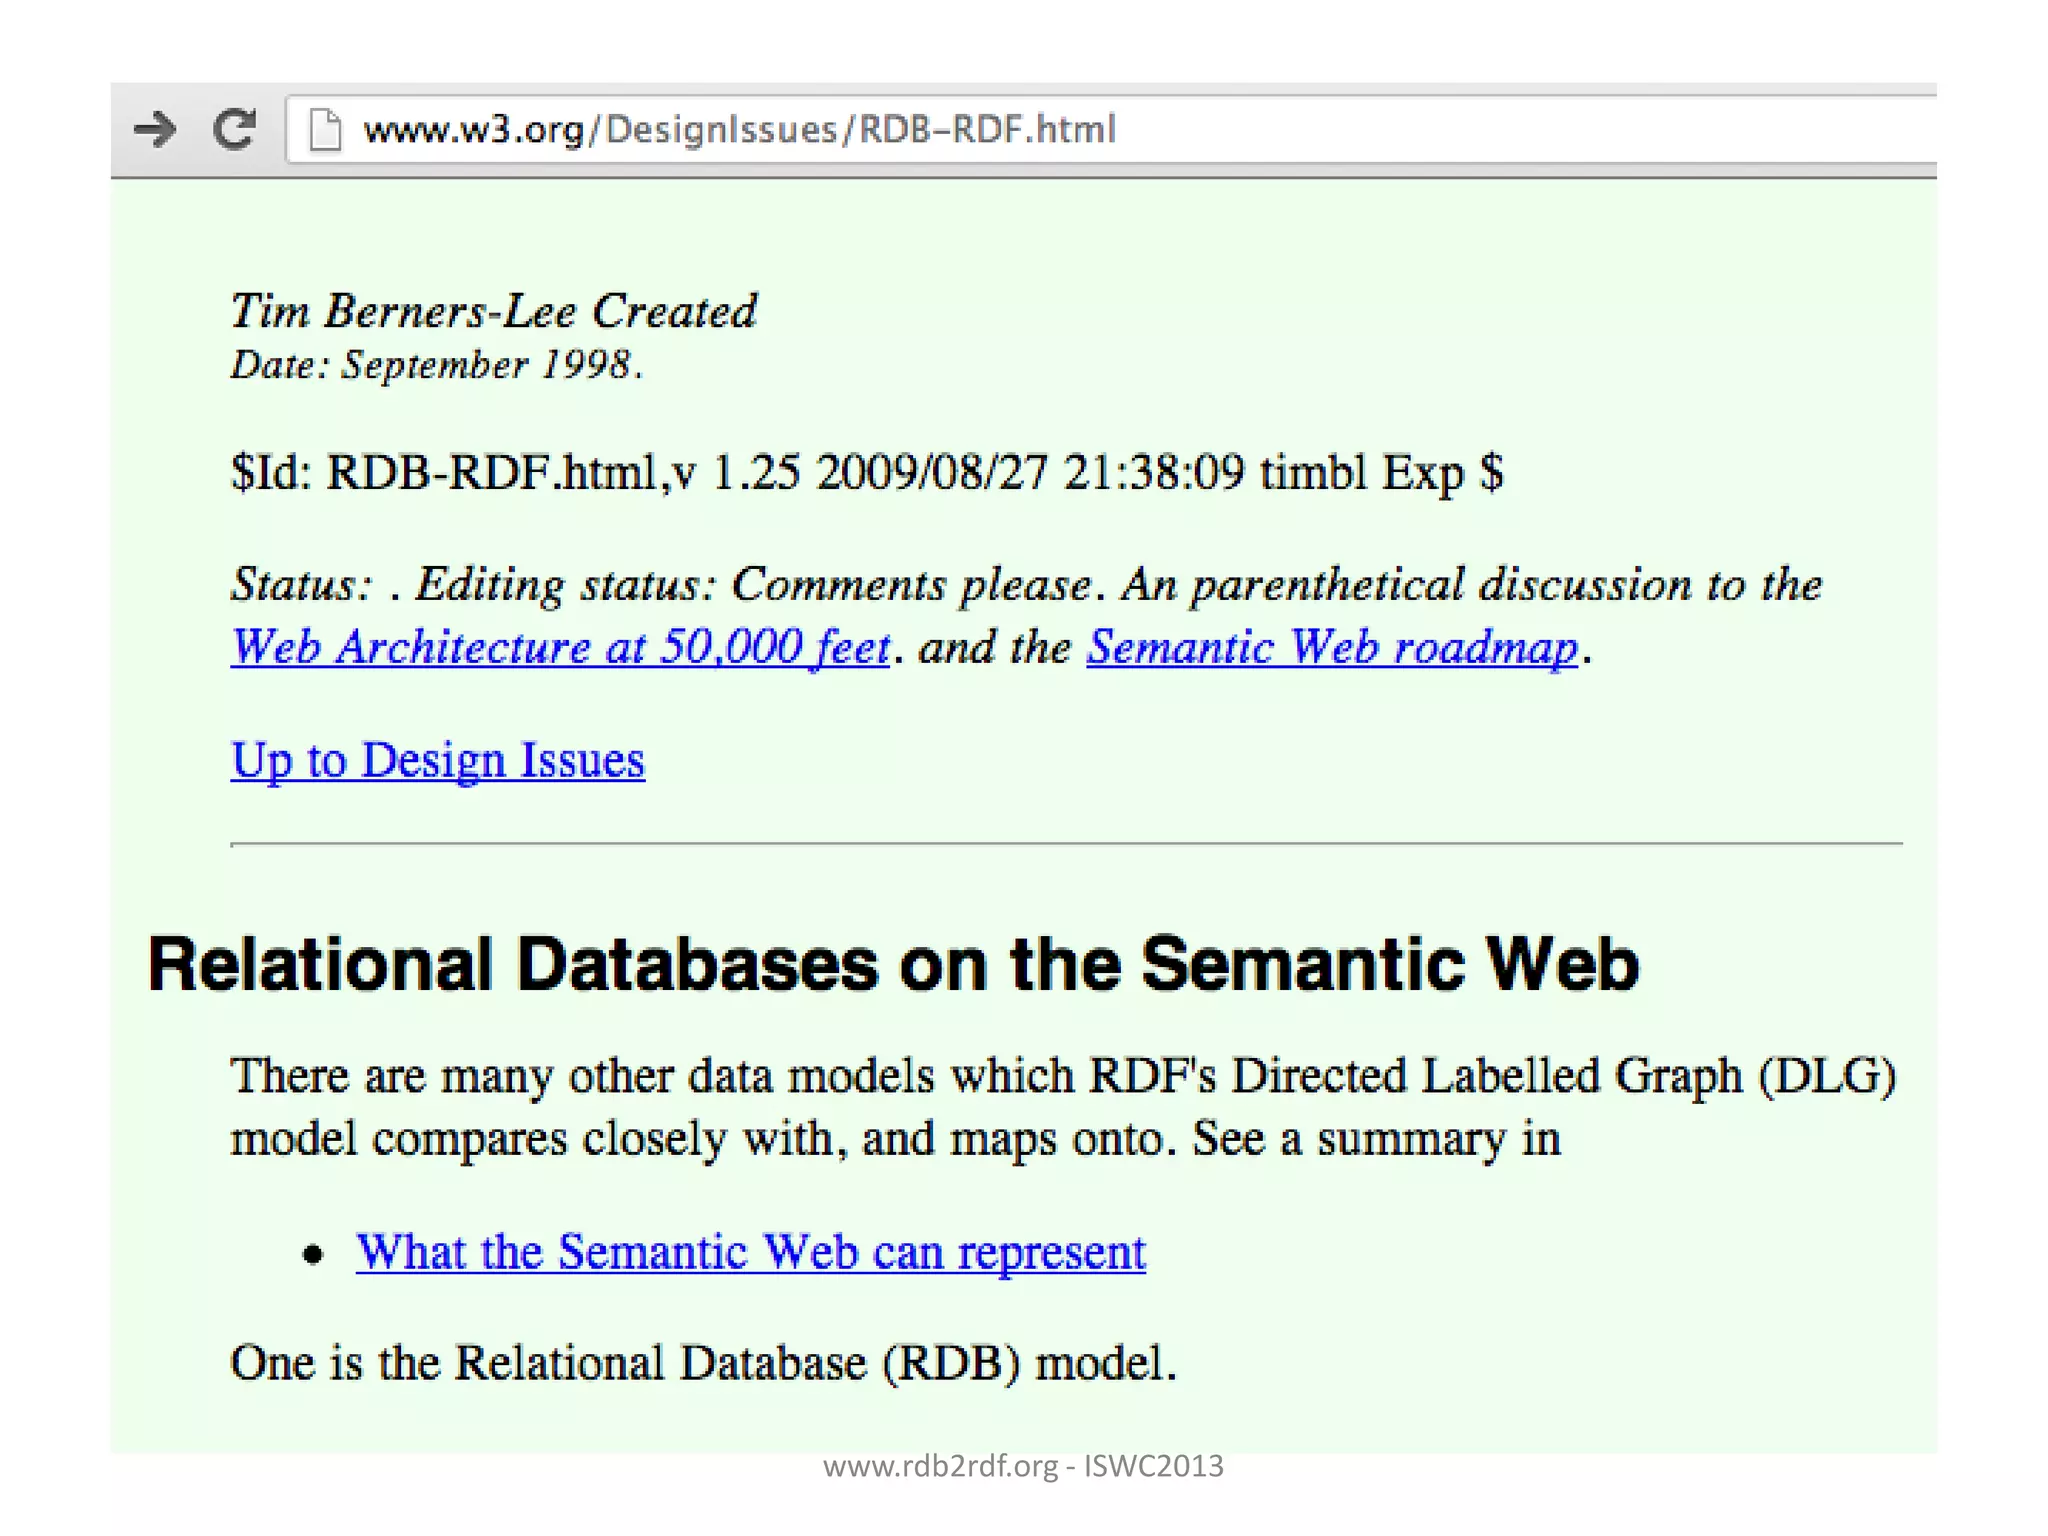Click the Editing status: Comments please text
Viewport: 2048px width, 1536px height.
(x=752, y=584)
